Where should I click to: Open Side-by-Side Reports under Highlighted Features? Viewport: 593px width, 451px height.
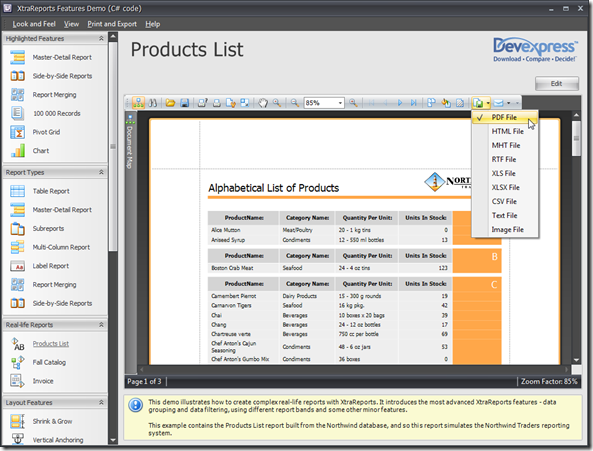51,76
